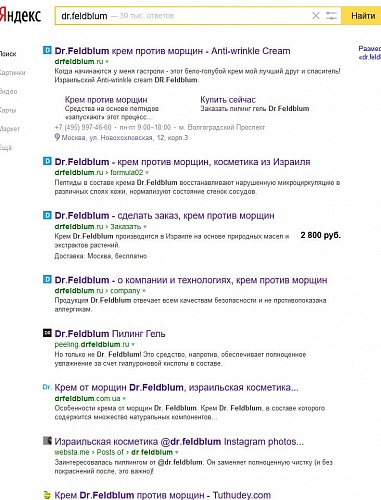This screenshot has width=381, height=500.
Task: Click the favicon of the first Dr.Feldblum result
Action: coord(47,51)
